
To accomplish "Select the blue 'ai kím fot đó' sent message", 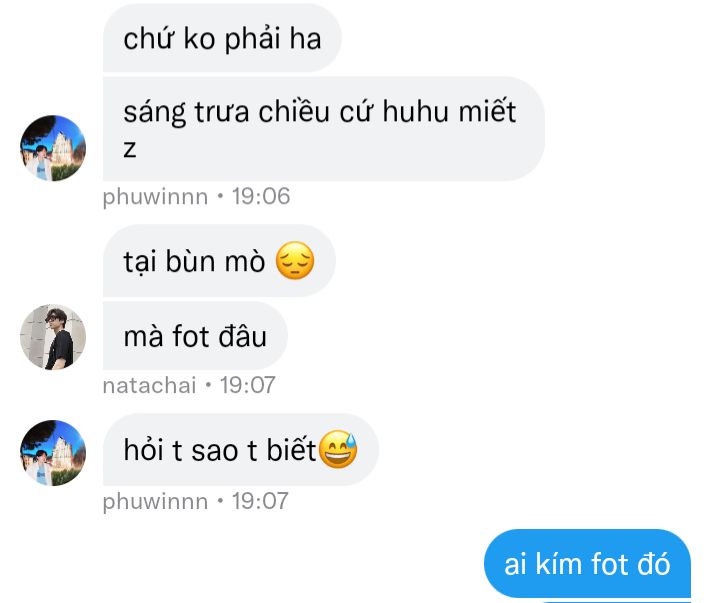I will pos(587,564).
